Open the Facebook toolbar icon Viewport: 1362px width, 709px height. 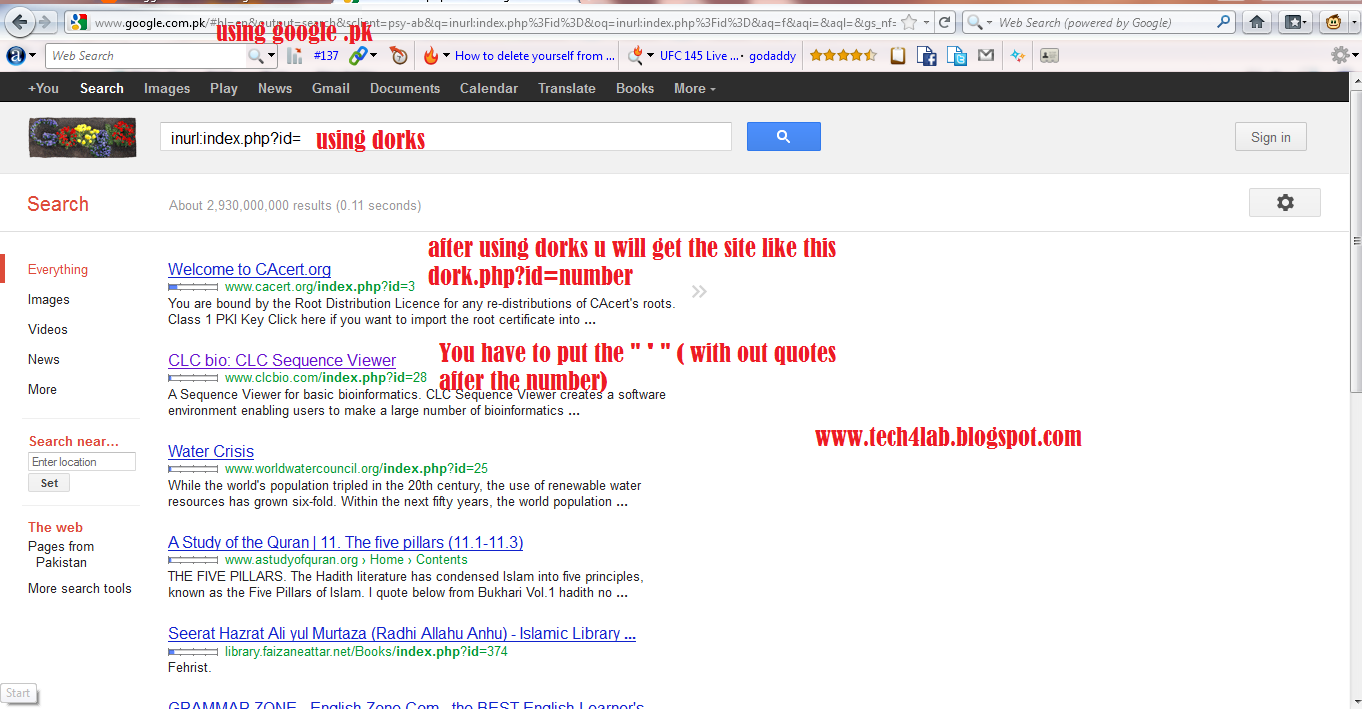[x=927, y=57]
